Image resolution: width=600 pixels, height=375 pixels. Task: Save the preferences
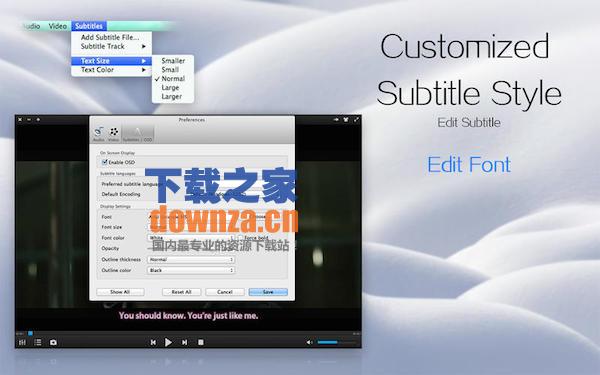[x=268, y=292]
